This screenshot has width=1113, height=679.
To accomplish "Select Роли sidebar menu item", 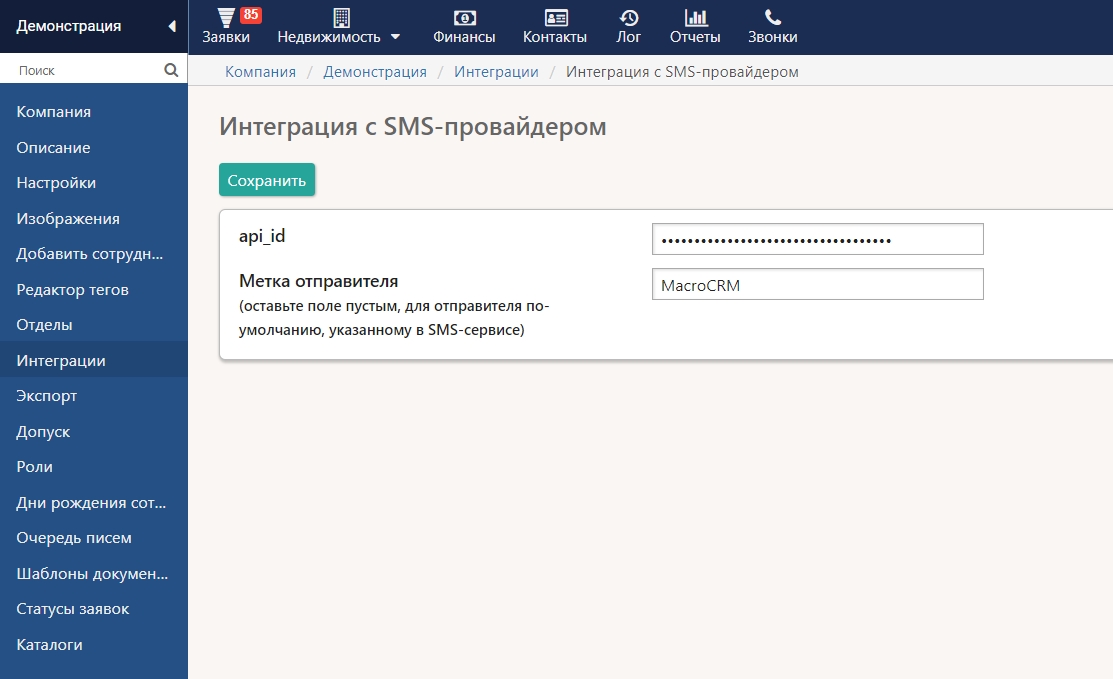I will [34, 467].
